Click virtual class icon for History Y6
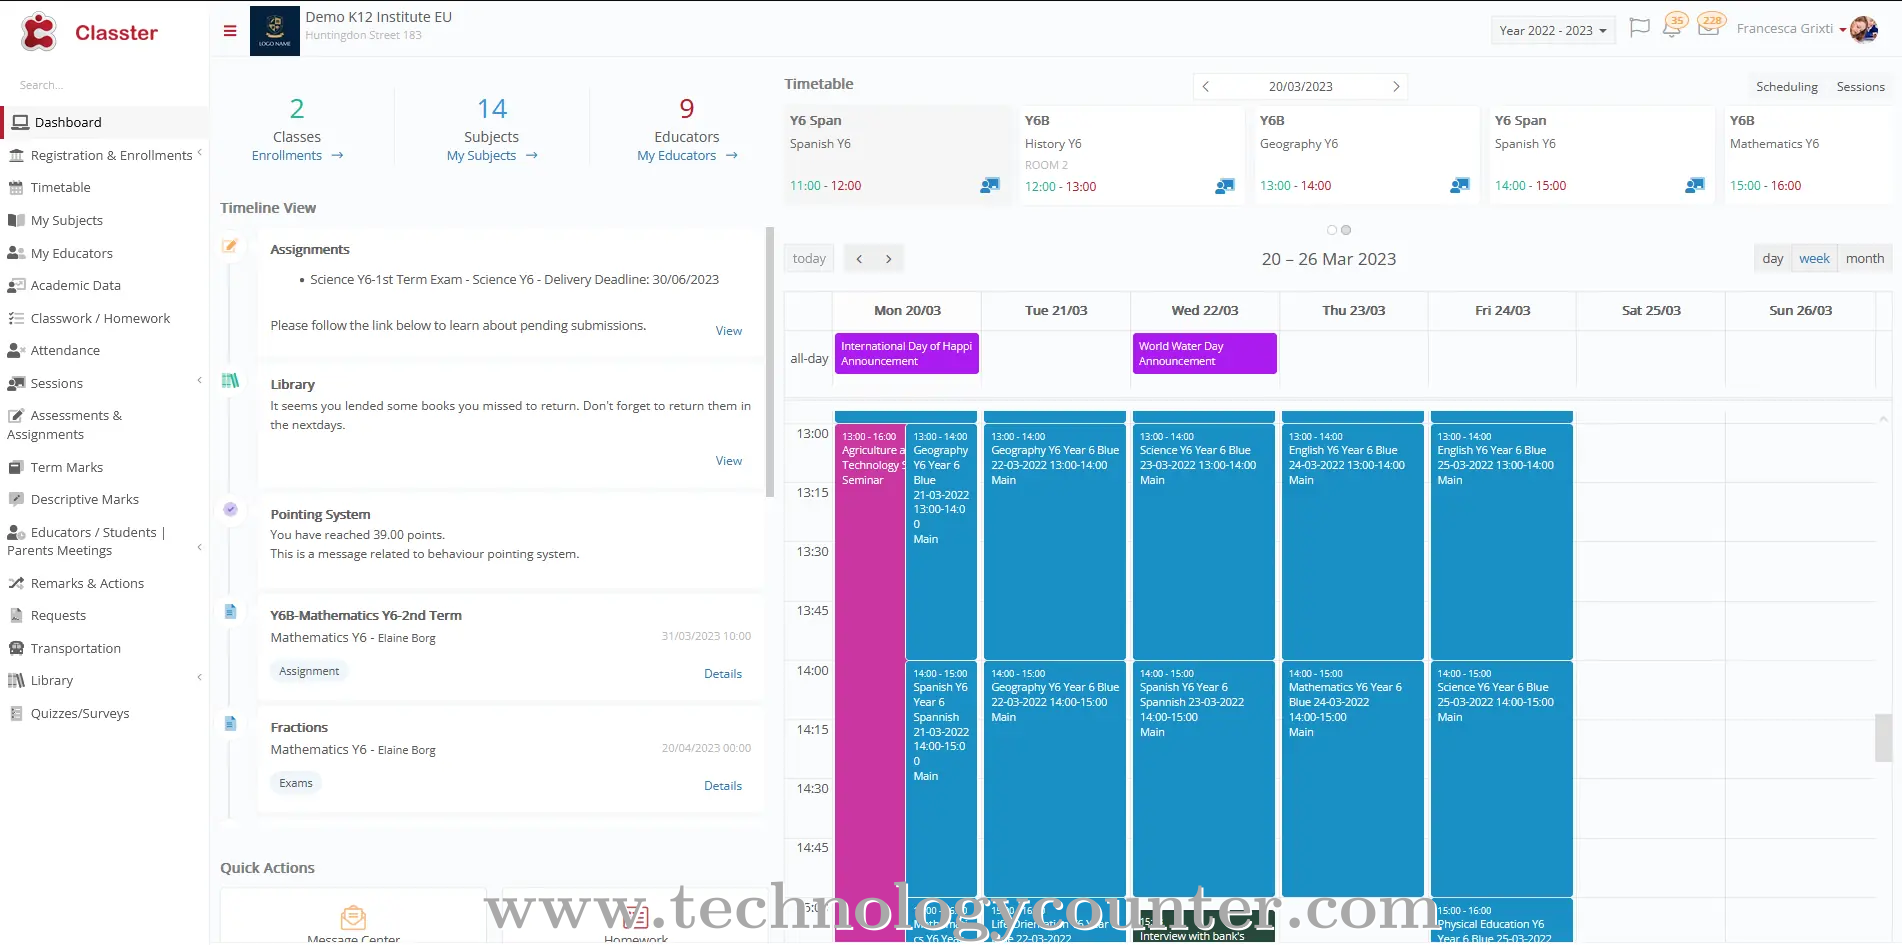The height and width of the screenshot is (945, 1902). pyautogui.click(x=1225, y=186)
